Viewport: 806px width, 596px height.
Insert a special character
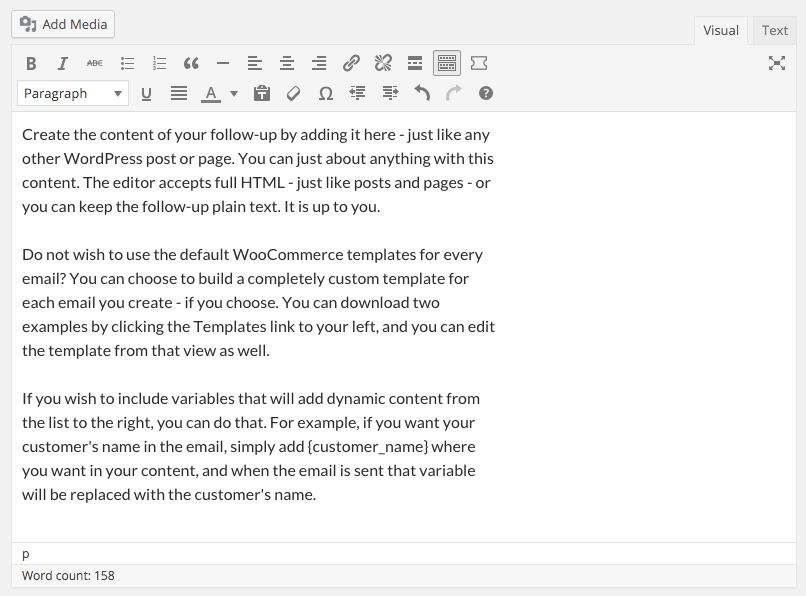pyautogui.click(x=325, y=93)
